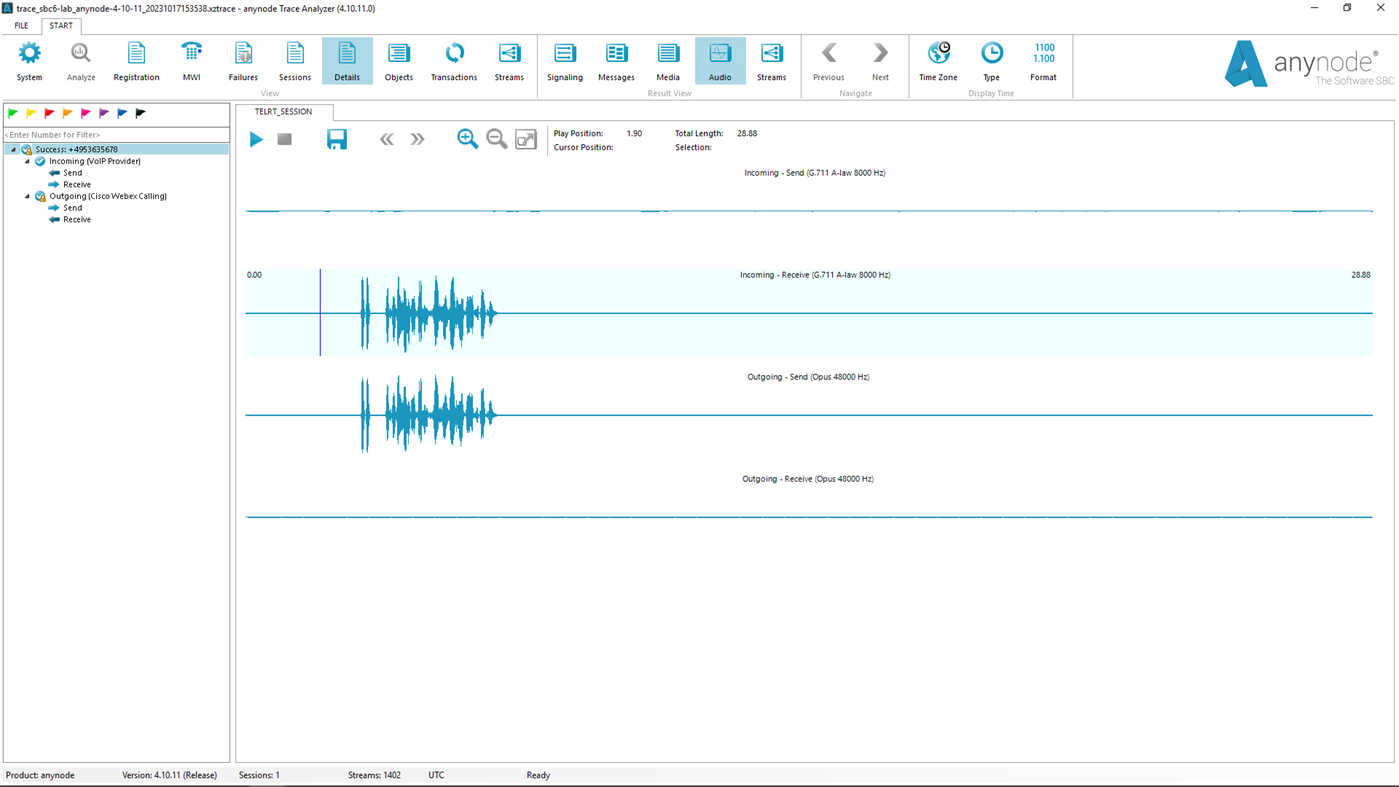
Task: Open the Messages result view
Action: tap(615, 60)
